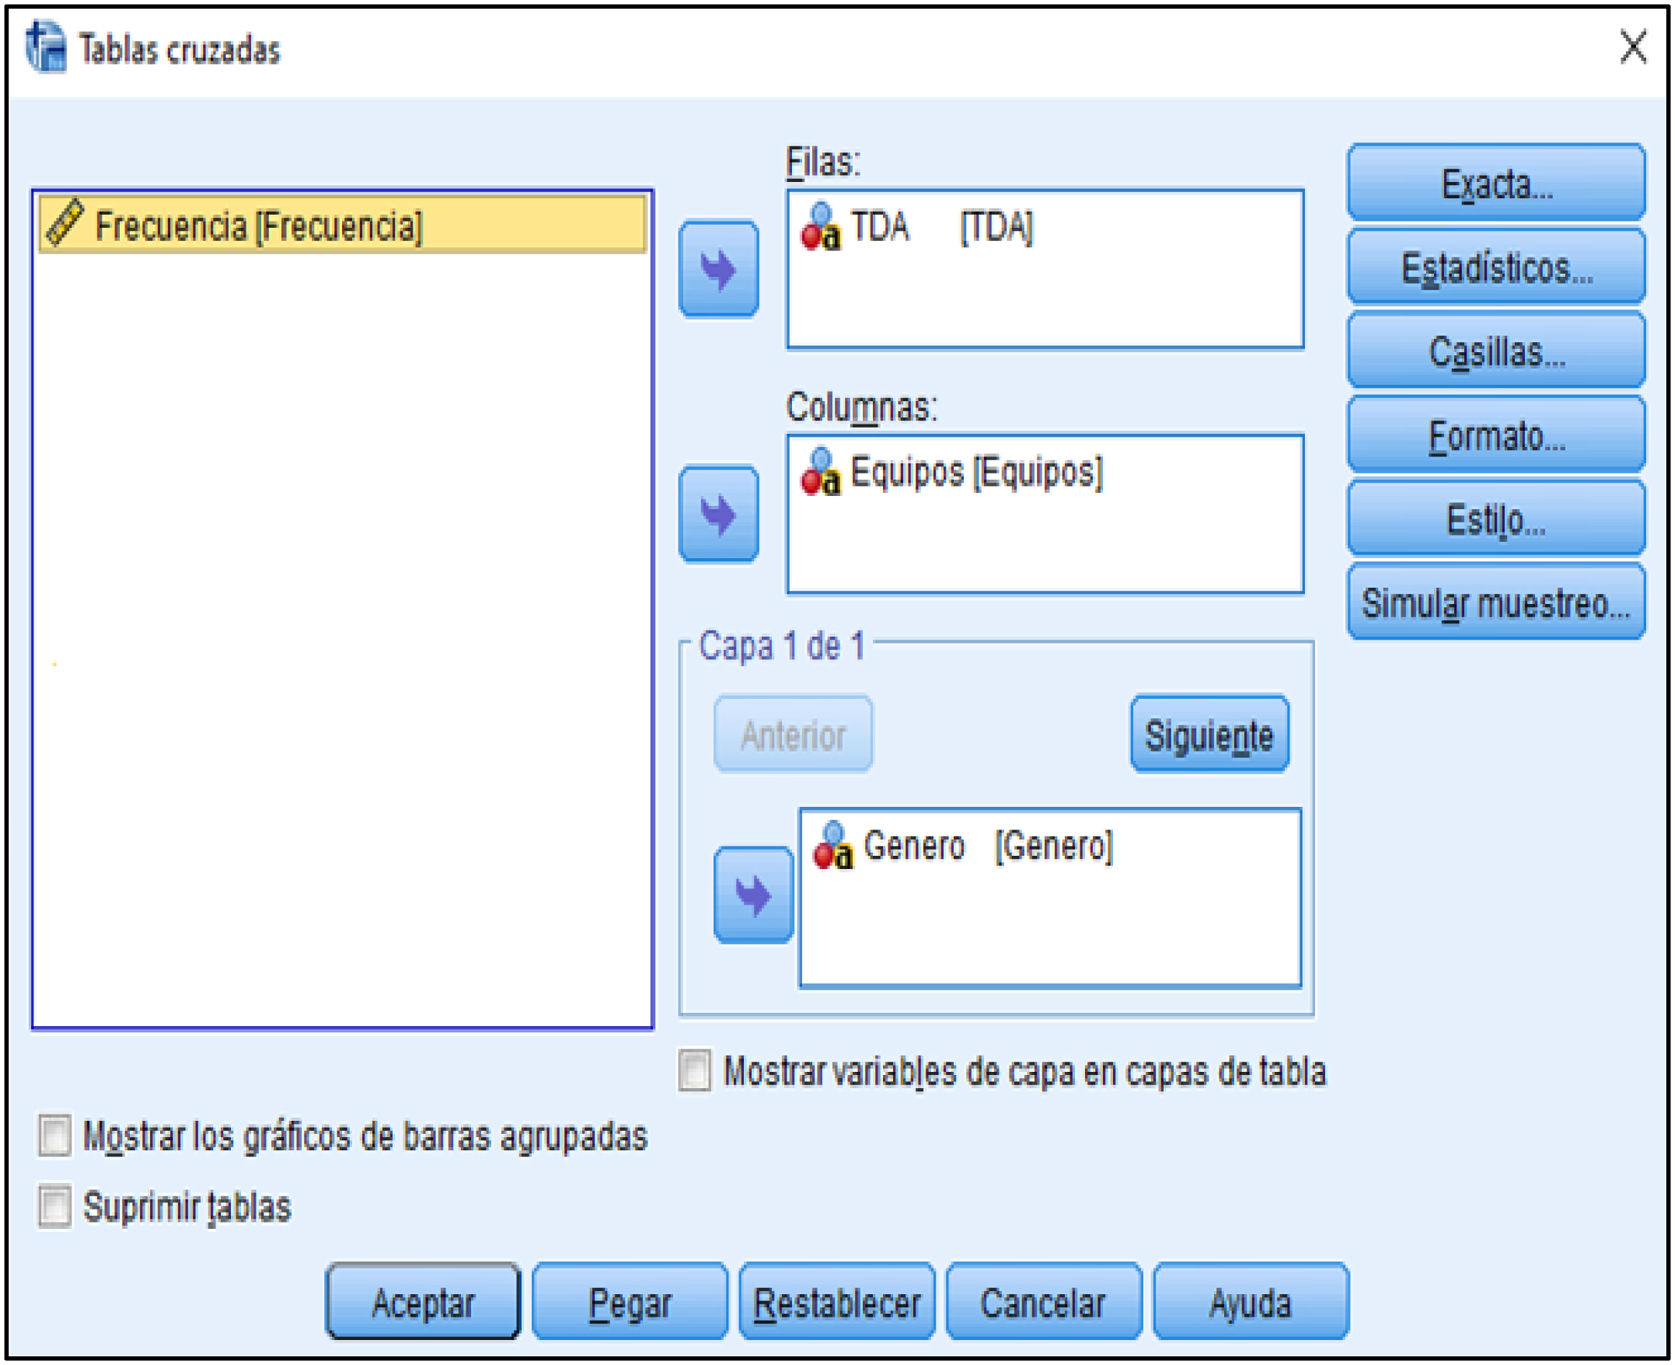
Task: Click the nominal icon beside Equipos
Action: [x=821, y=471]
